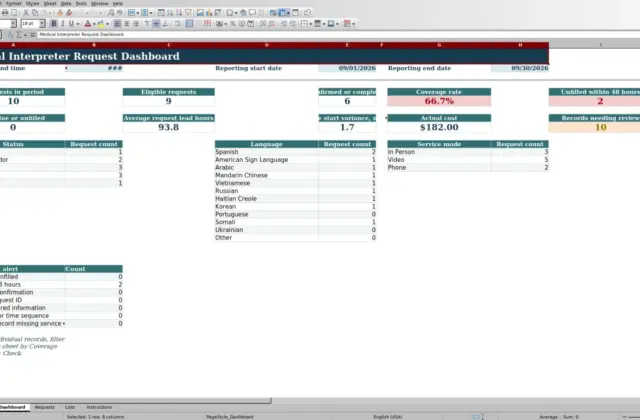Click the Clone Formatting paintbrush icon
Screen dimensions: 640x420
pos(60,13)
